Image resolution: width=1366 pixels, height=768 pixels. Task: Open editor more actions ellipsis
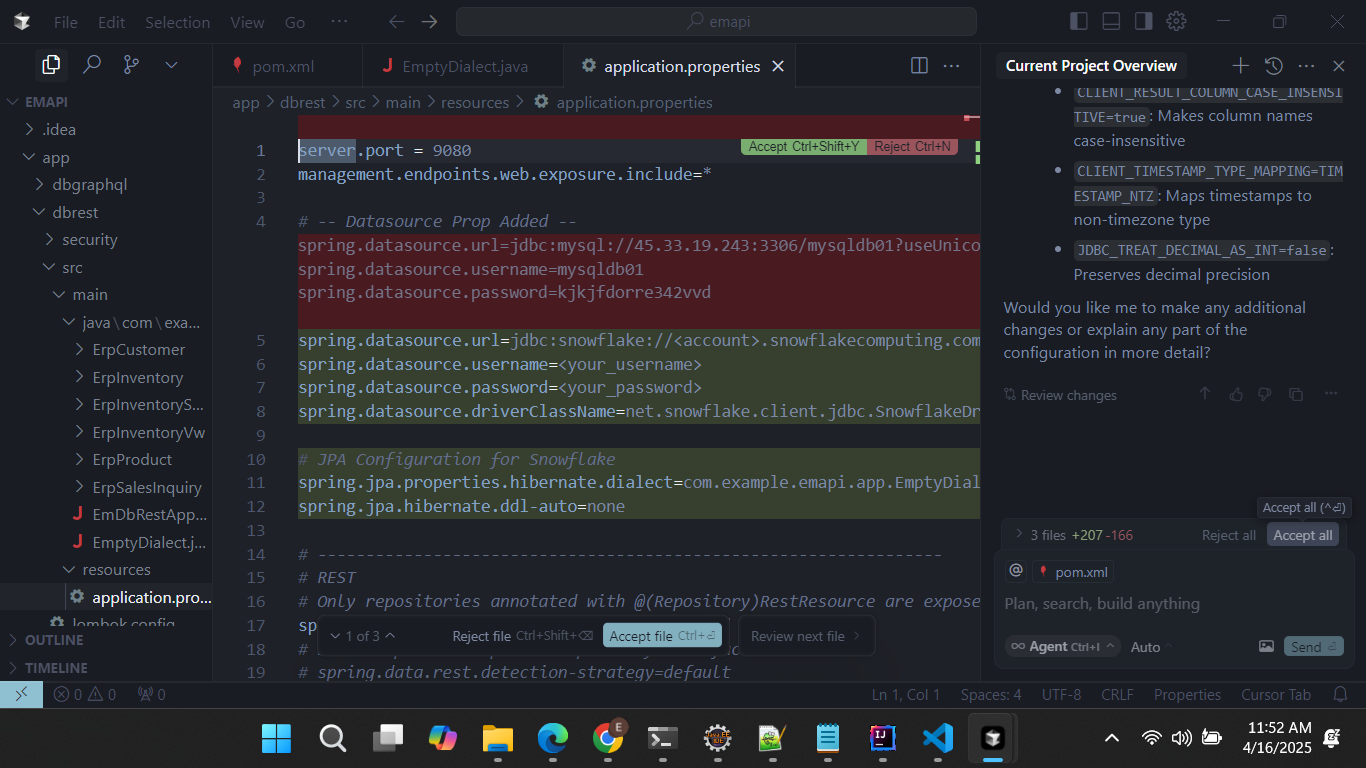coord(951,66)
